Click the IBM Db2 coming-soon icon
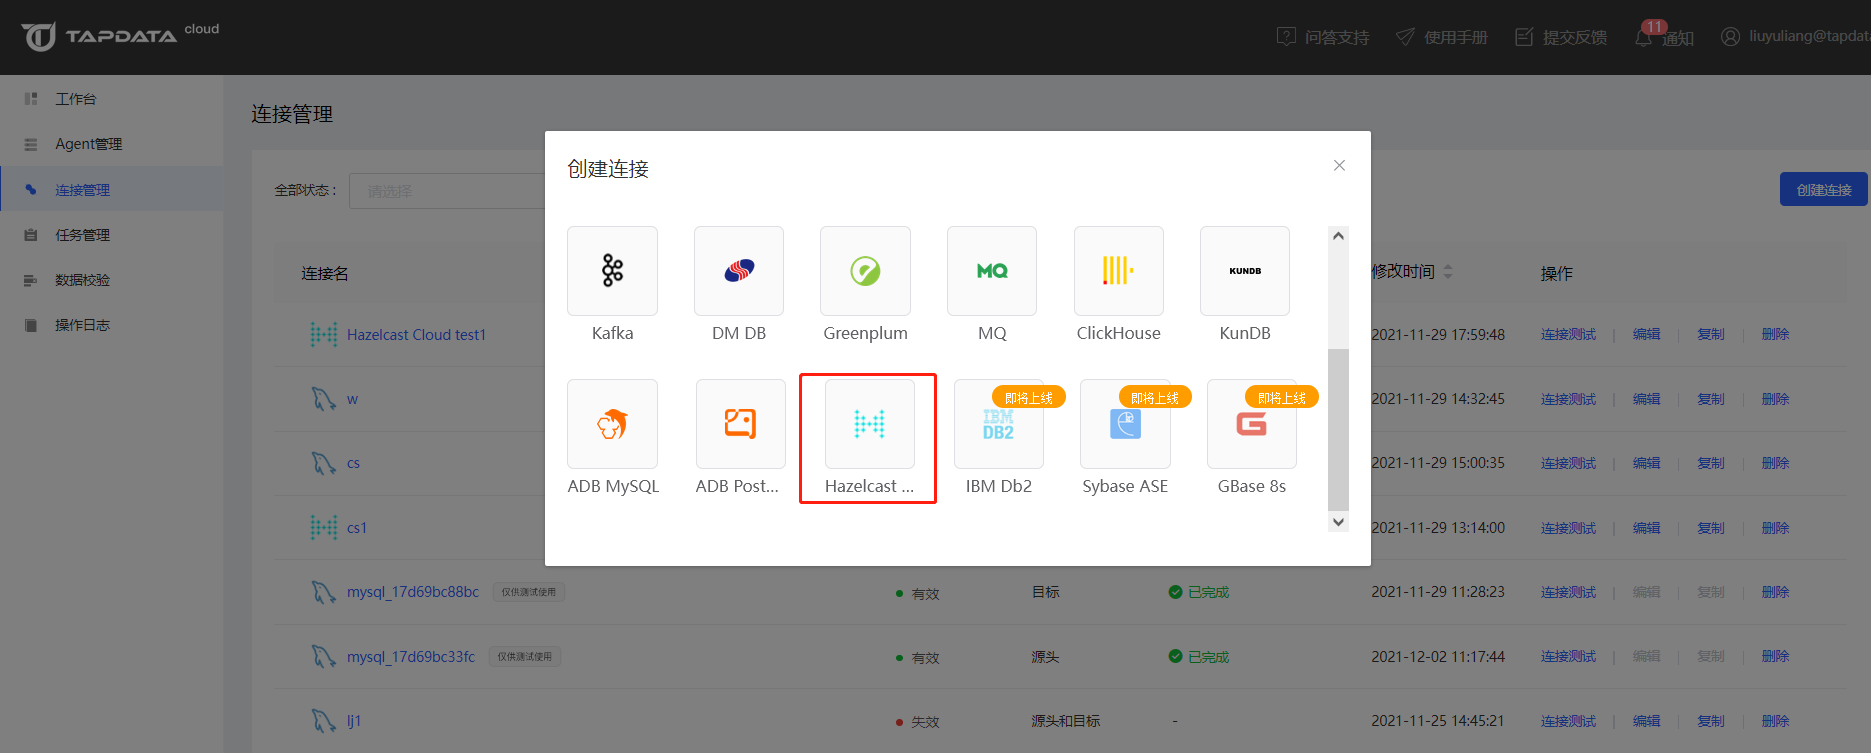Screen dimensions: 1871x753 click(999, 424)
